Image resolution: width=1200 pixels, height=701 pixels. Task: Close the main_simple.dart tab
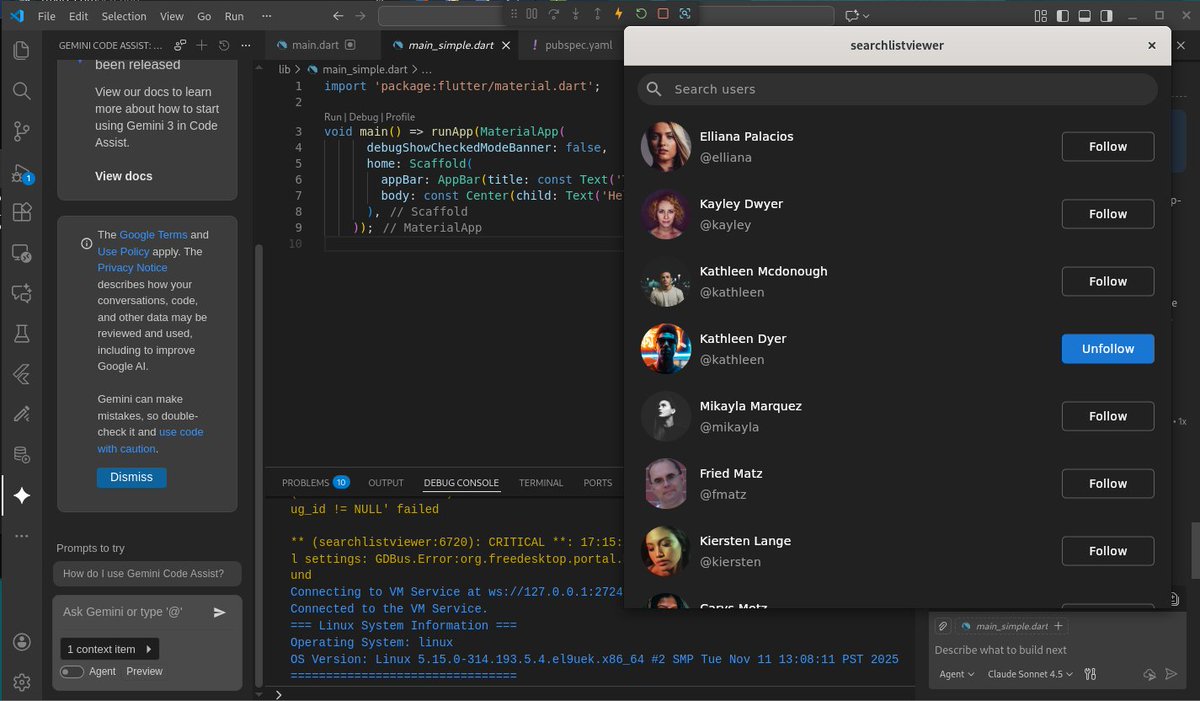(x=506, y=45)
